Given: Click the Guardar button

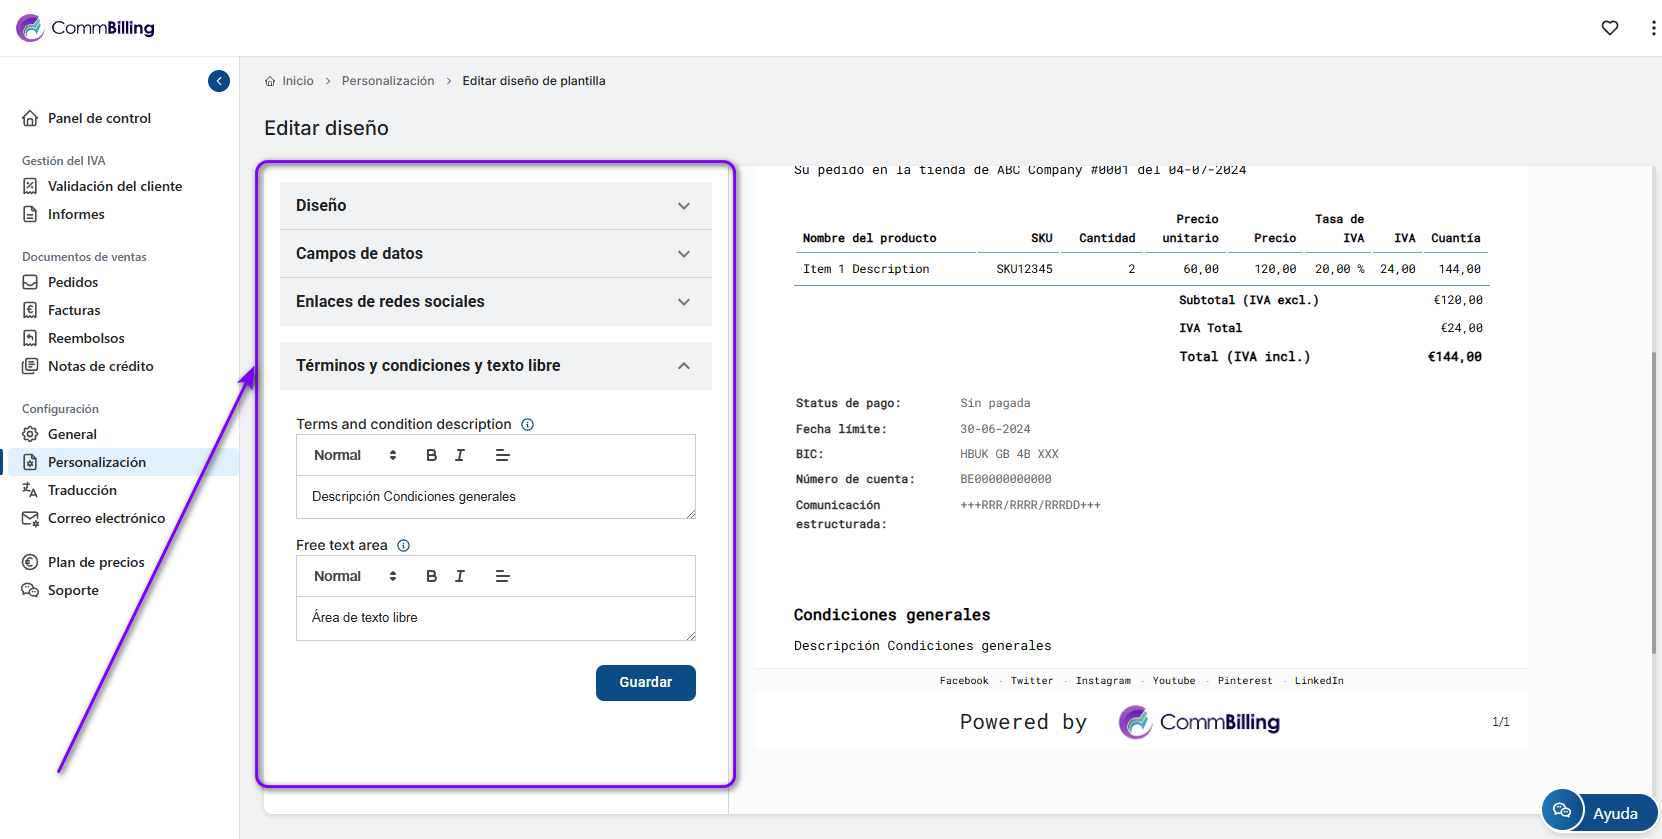Looking at the screenshot, I should (x=645, y=682).
